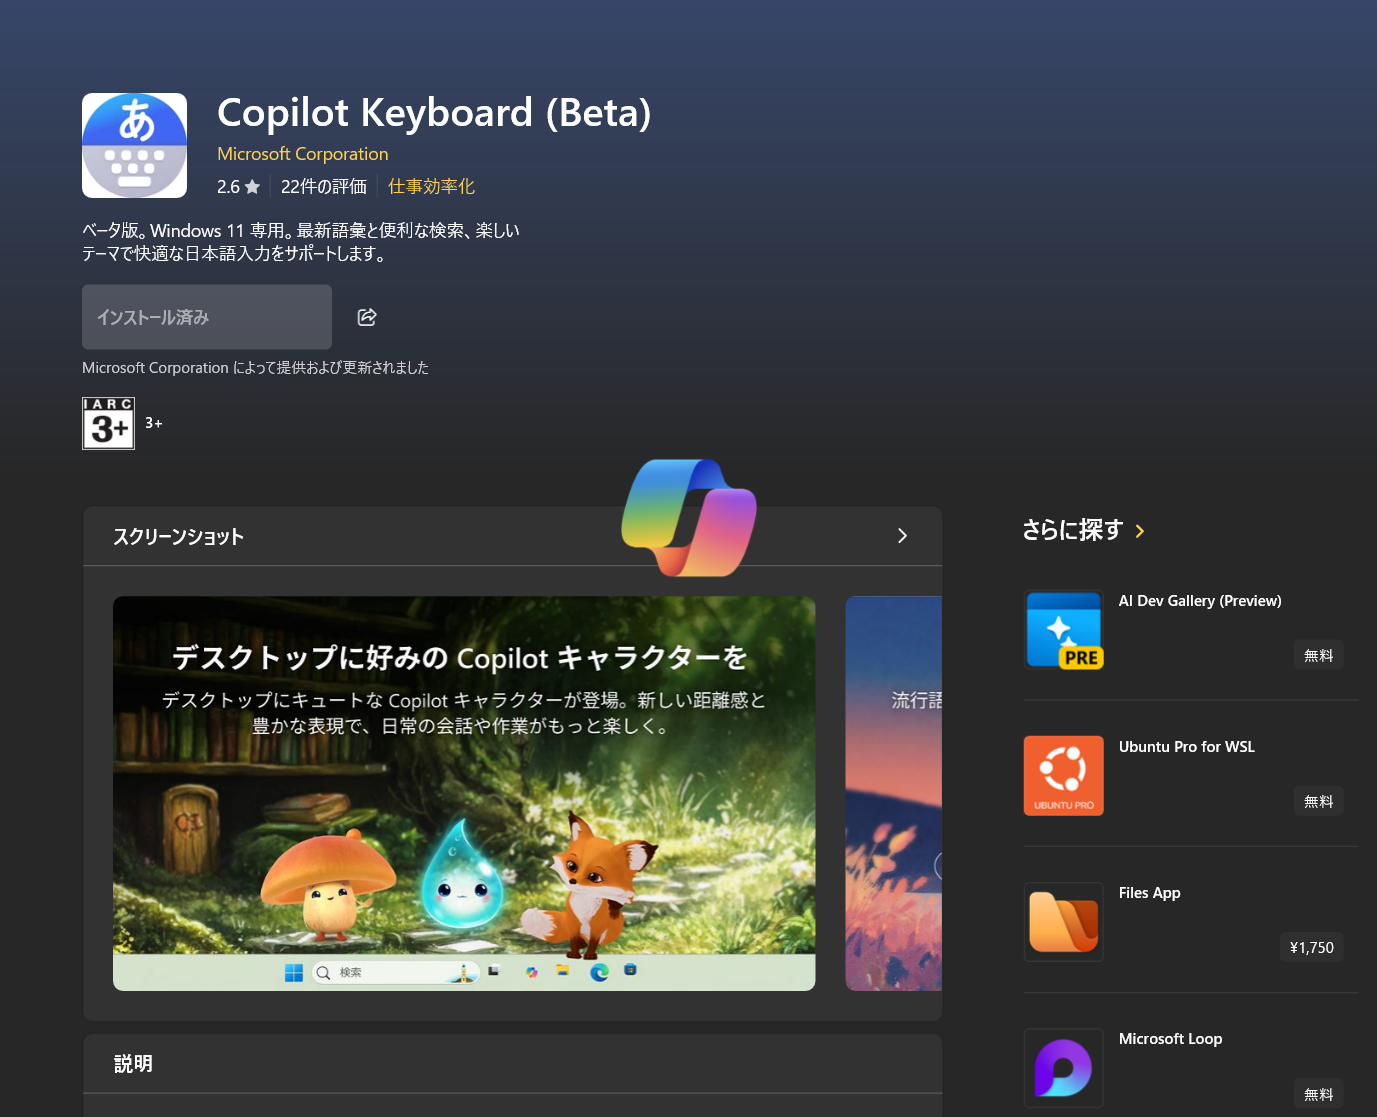Image resolution: width=1377 pixels, height=1117 pixels.
Task: Open the 説明 section header
Action: [x=133, y=1064]
